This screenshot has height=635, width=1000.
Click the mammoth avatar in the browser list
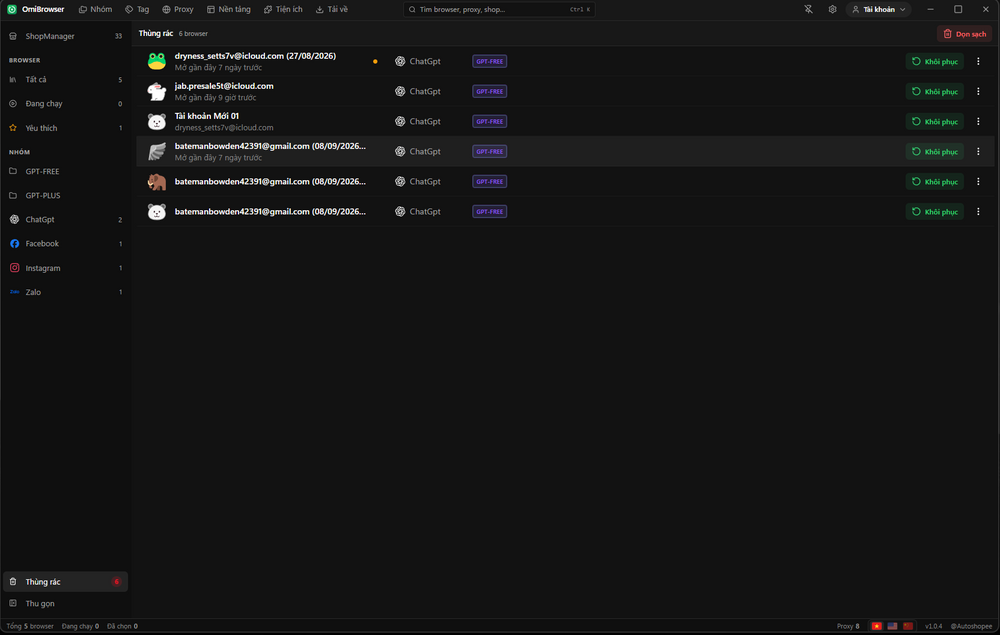(x=157, y=182)
